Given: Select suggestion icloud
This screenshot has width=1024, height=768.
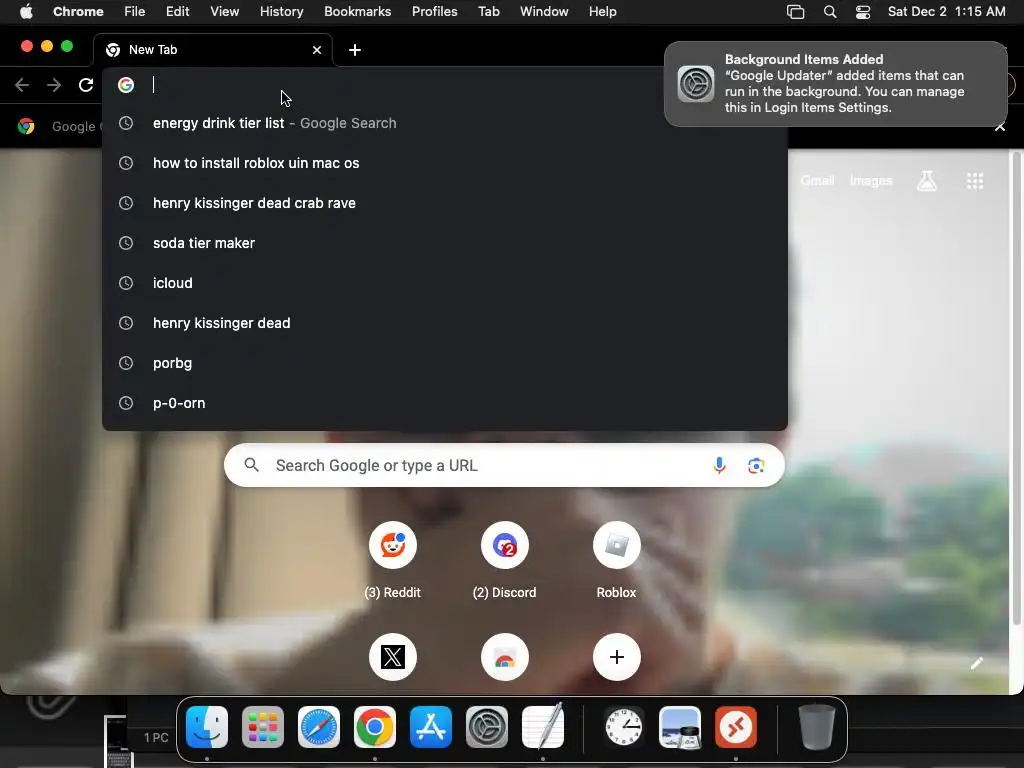Looking at the screenshot, I should point(445,283).
